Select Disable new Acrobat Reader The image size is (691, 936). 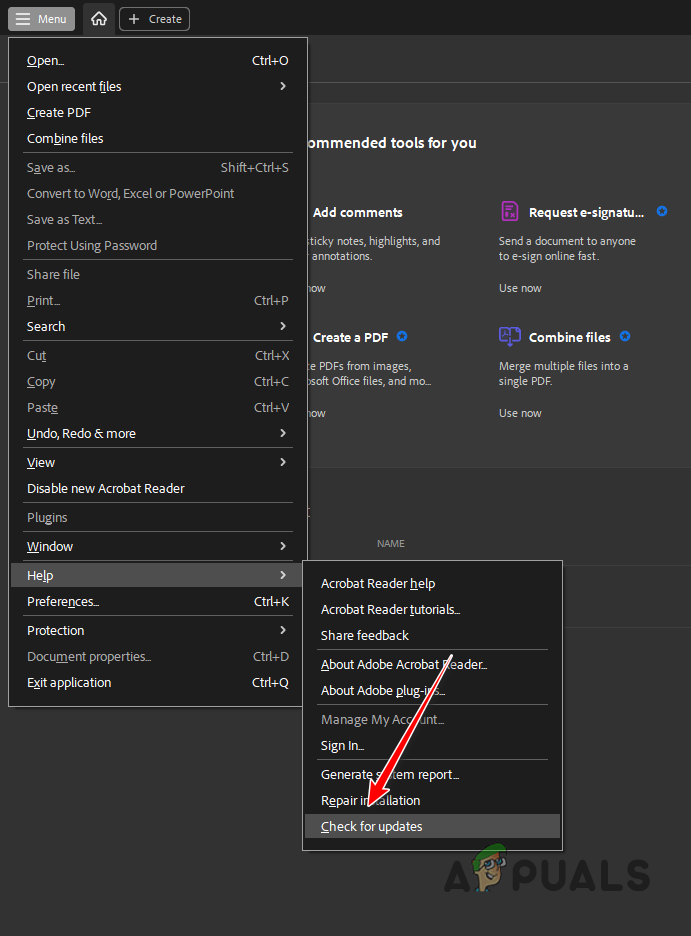pos(158,488)
